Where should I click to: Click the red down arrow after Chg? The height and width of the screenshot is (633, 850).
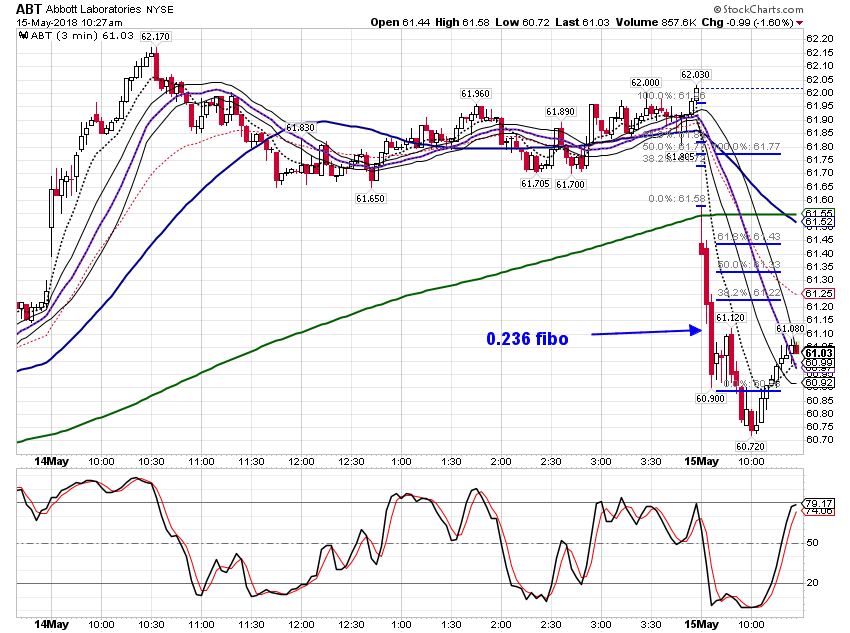click(800, 23)
